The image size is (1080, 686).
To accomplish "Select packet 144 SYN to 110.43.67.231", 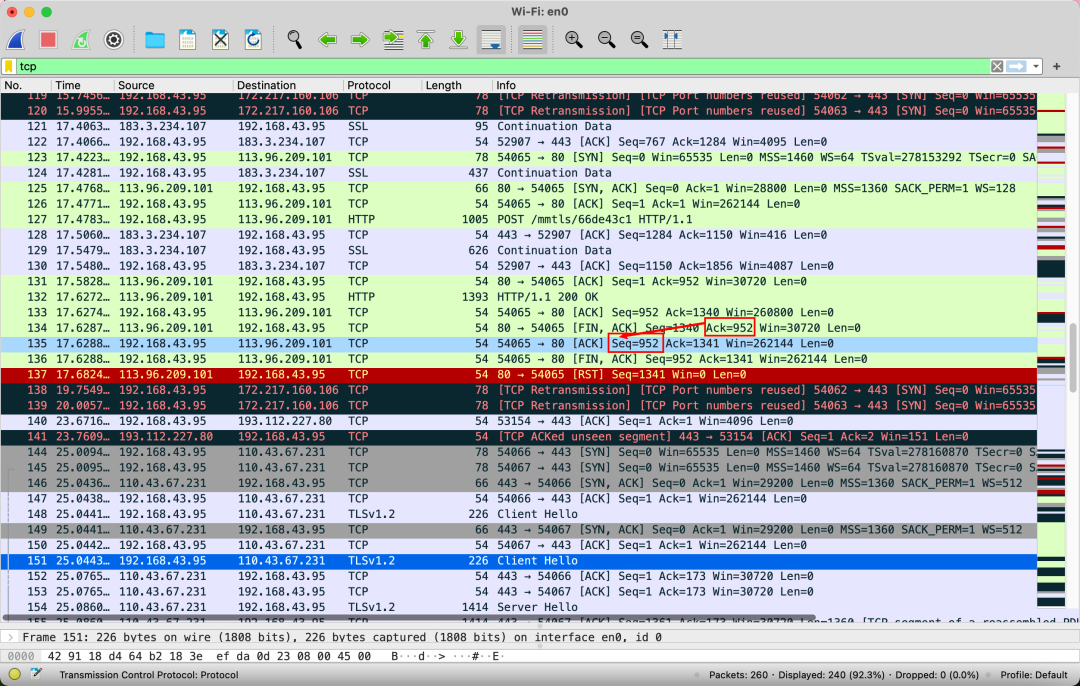I will pyautogui.click(x=519, y=452).
